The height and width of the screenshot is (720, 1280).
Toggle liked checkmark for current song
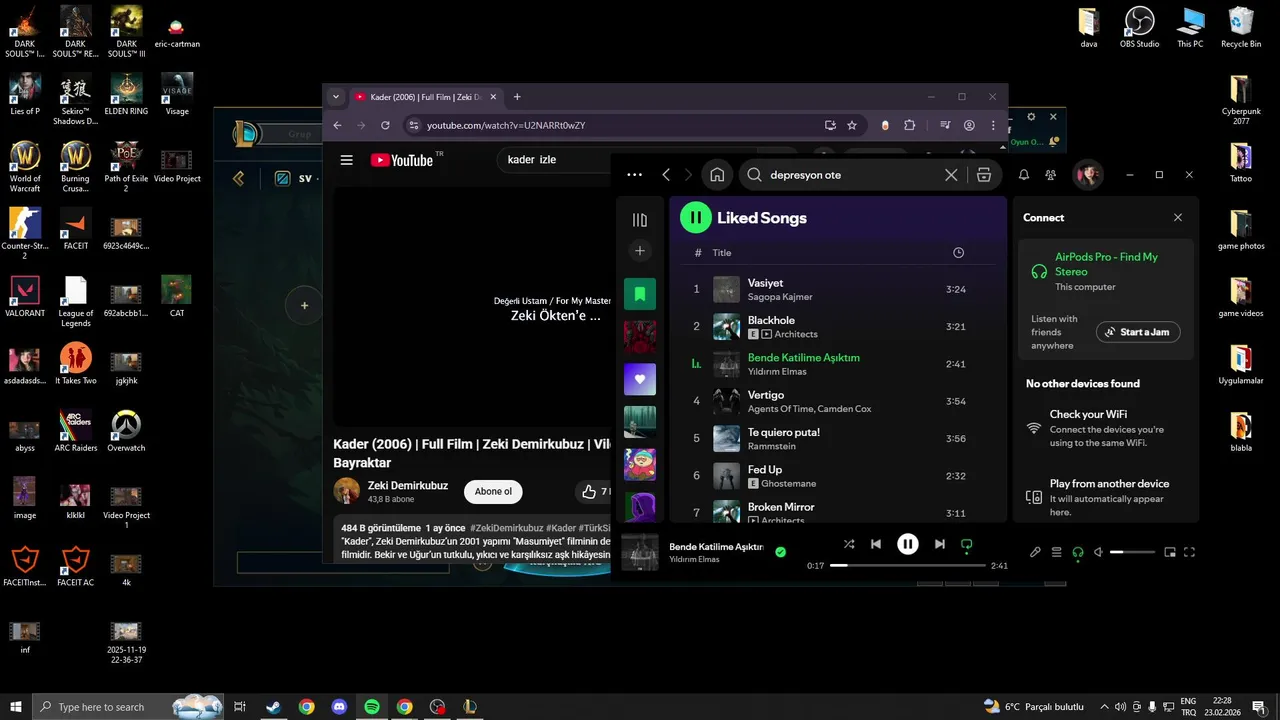(780, 551)
